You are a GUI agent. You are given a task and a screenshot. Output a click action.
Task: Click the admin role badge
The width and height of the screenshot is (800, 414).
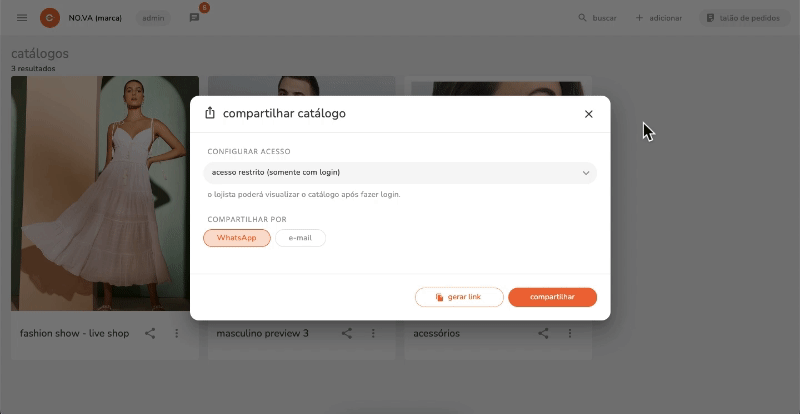(153, 18)
